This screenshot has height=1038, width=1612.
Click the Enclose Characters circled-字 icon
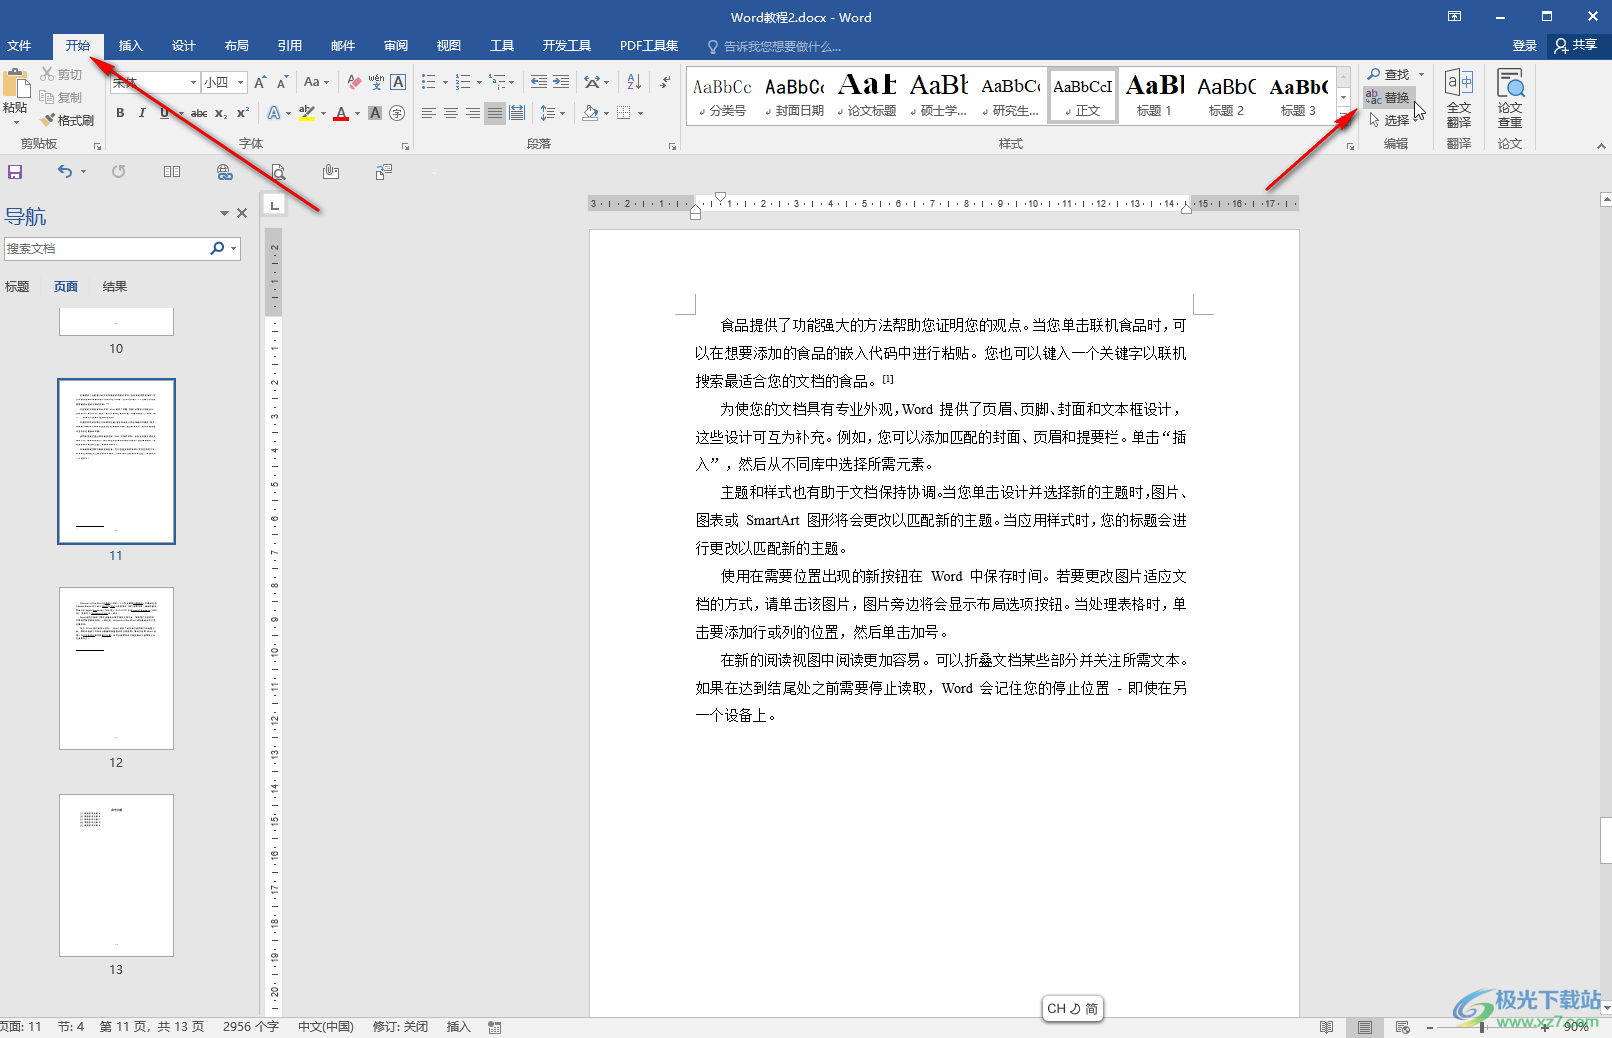pos(397,113)
